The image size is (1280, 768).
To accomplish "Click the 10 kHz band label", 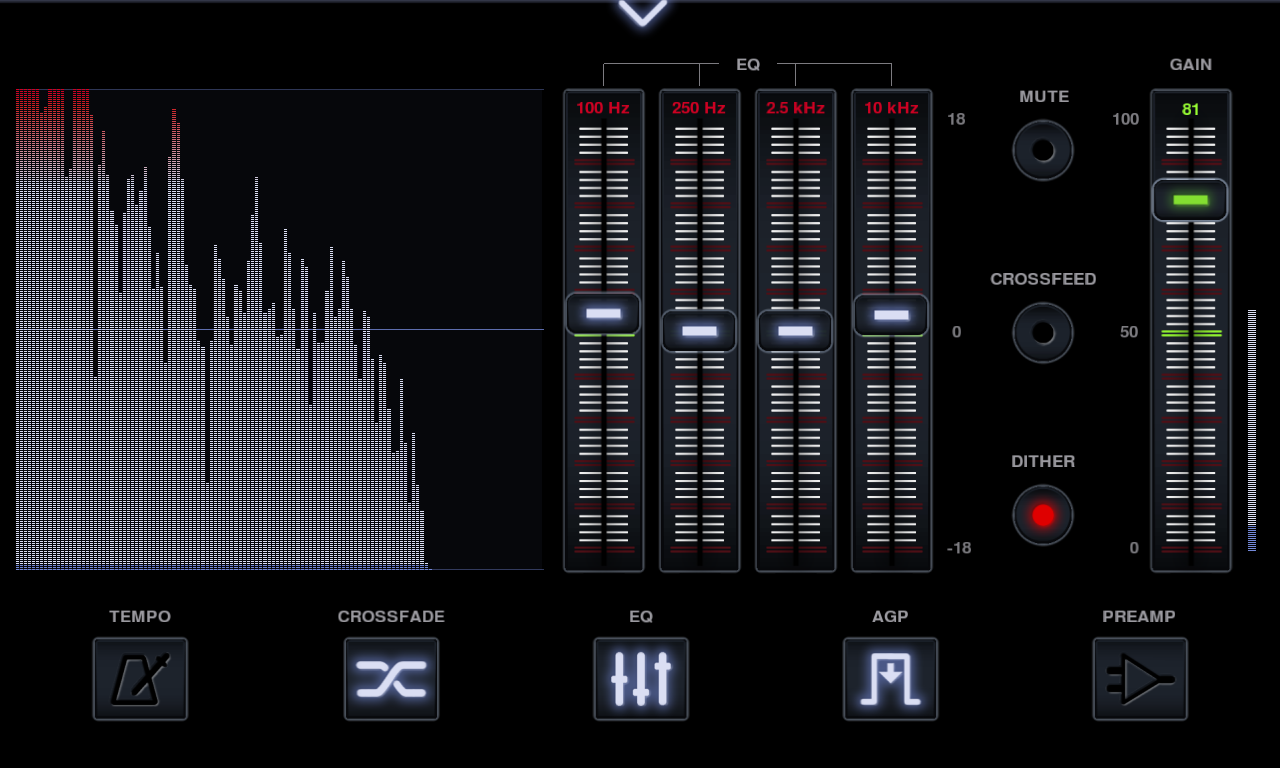I will click(x=890, y=108).
